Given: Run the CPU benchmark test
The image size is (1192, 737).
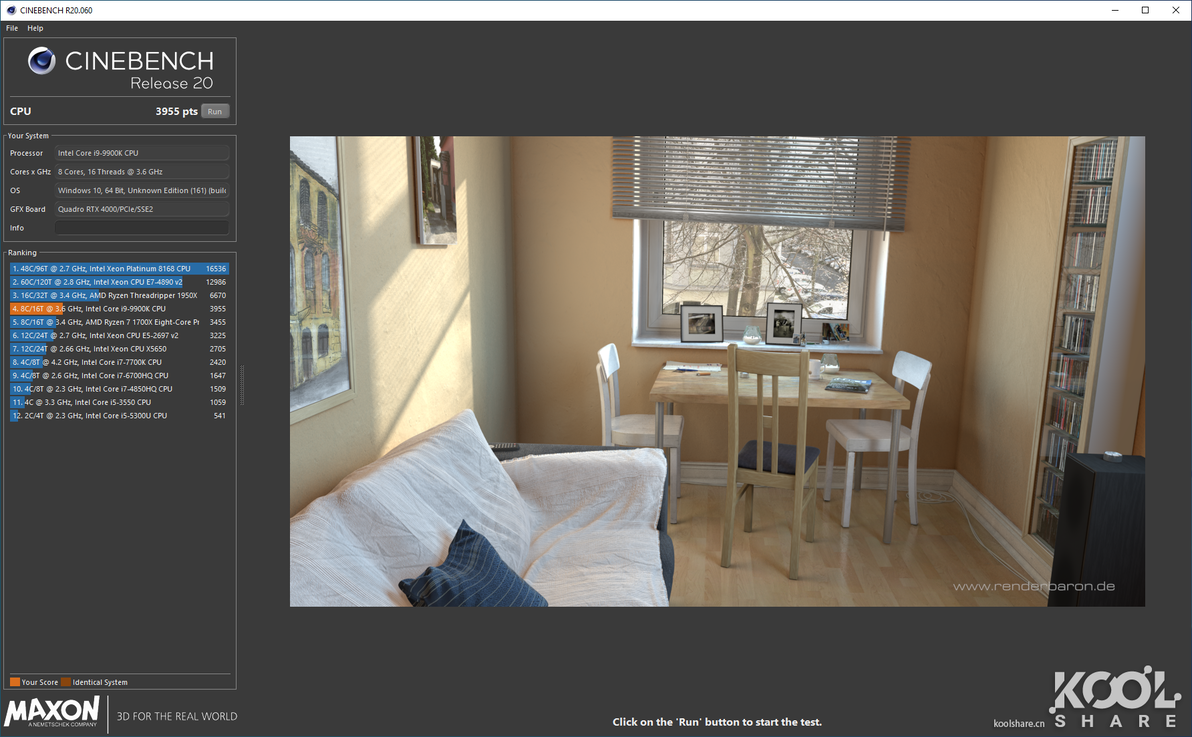Looking at the screenshot, I should pos(215,111).
